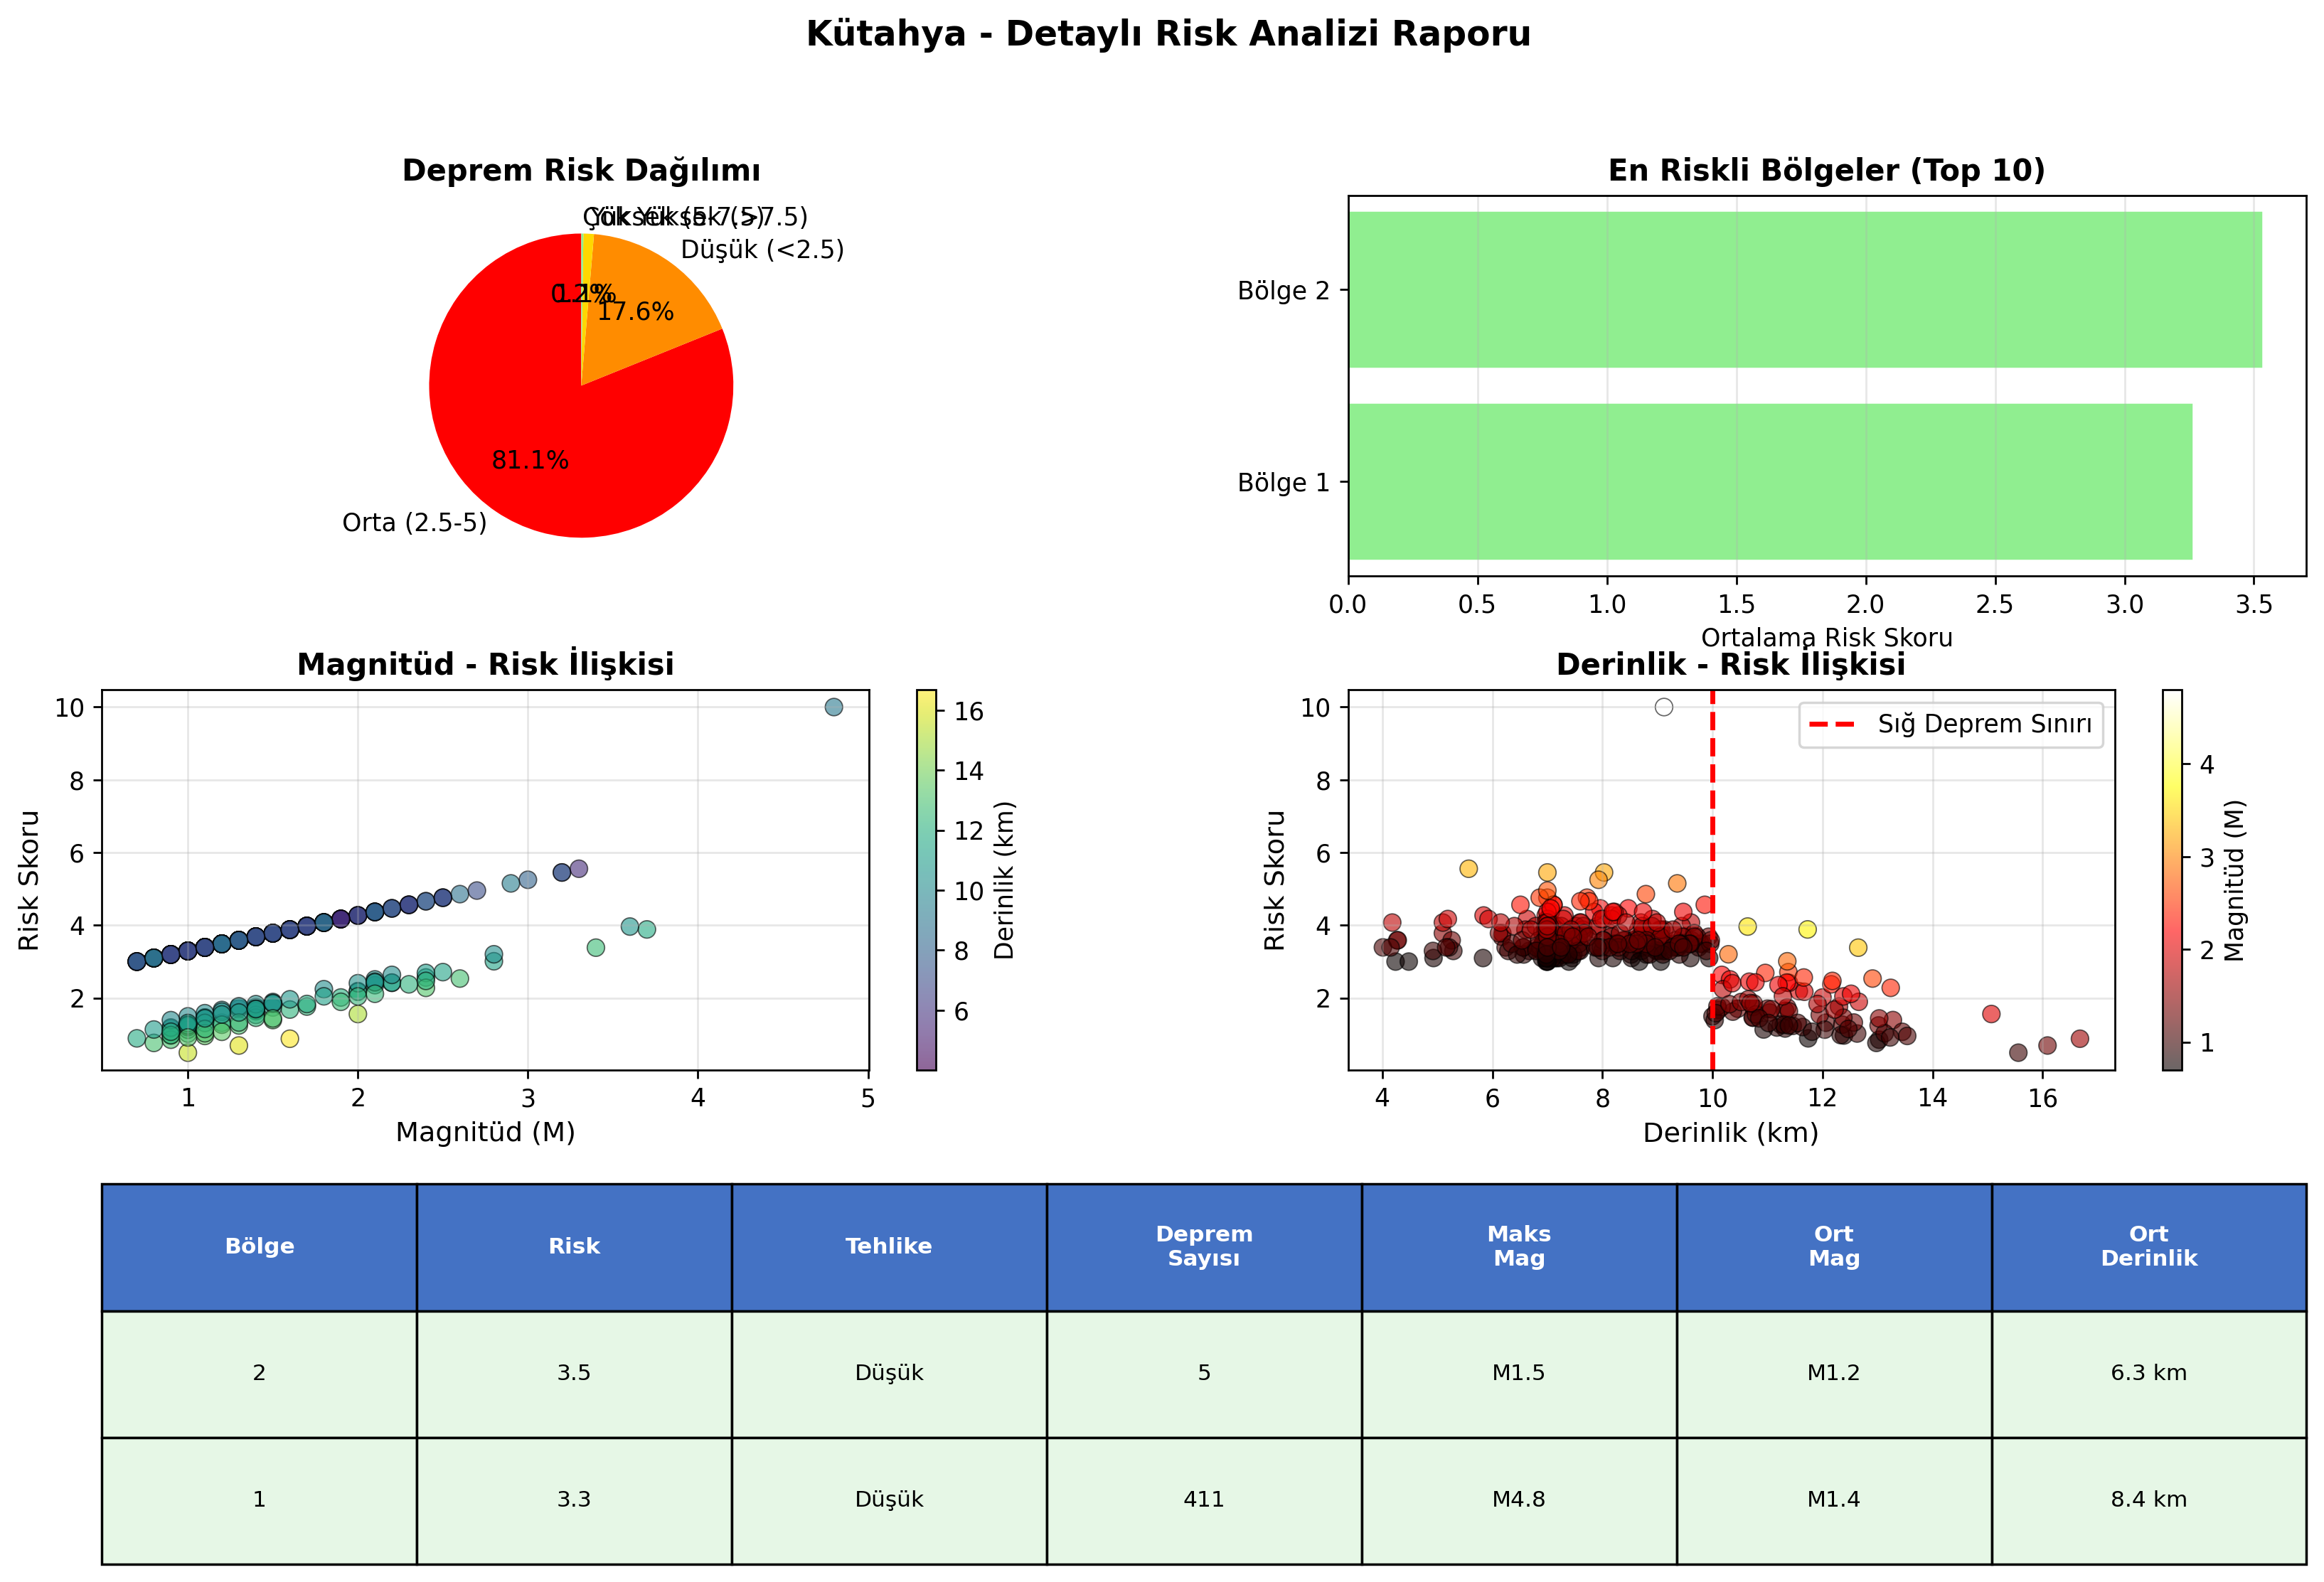Click the Deprem Sayısı table header

tap(1204, 1246)
